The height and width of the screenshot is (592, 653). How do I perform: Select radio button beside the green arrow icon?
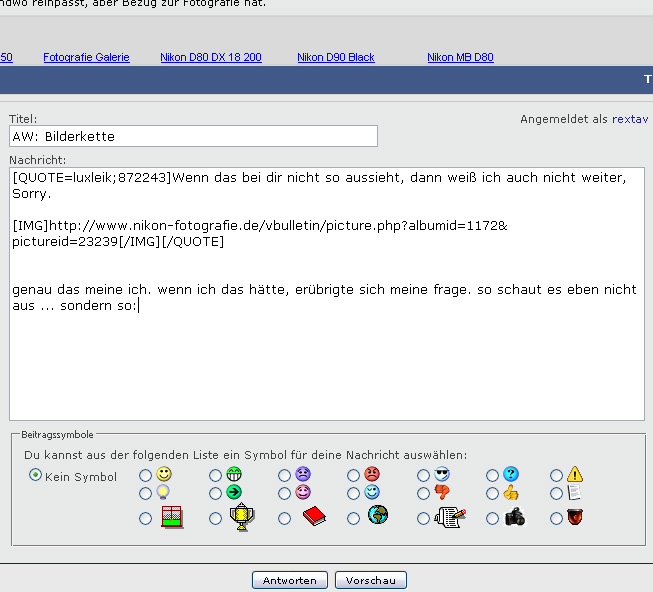click(215, 494)
